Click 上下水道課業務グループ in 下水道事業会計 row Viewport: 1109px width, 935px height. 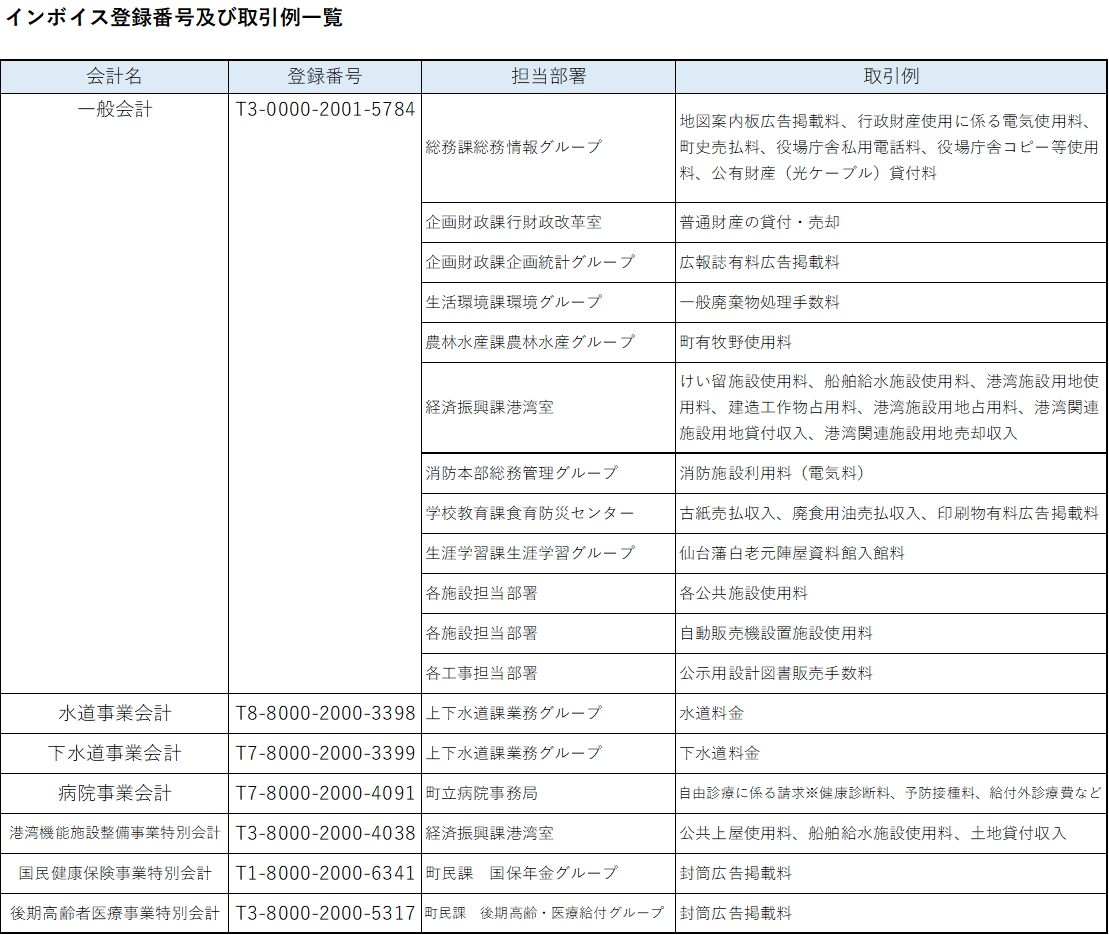pos(548,753)
